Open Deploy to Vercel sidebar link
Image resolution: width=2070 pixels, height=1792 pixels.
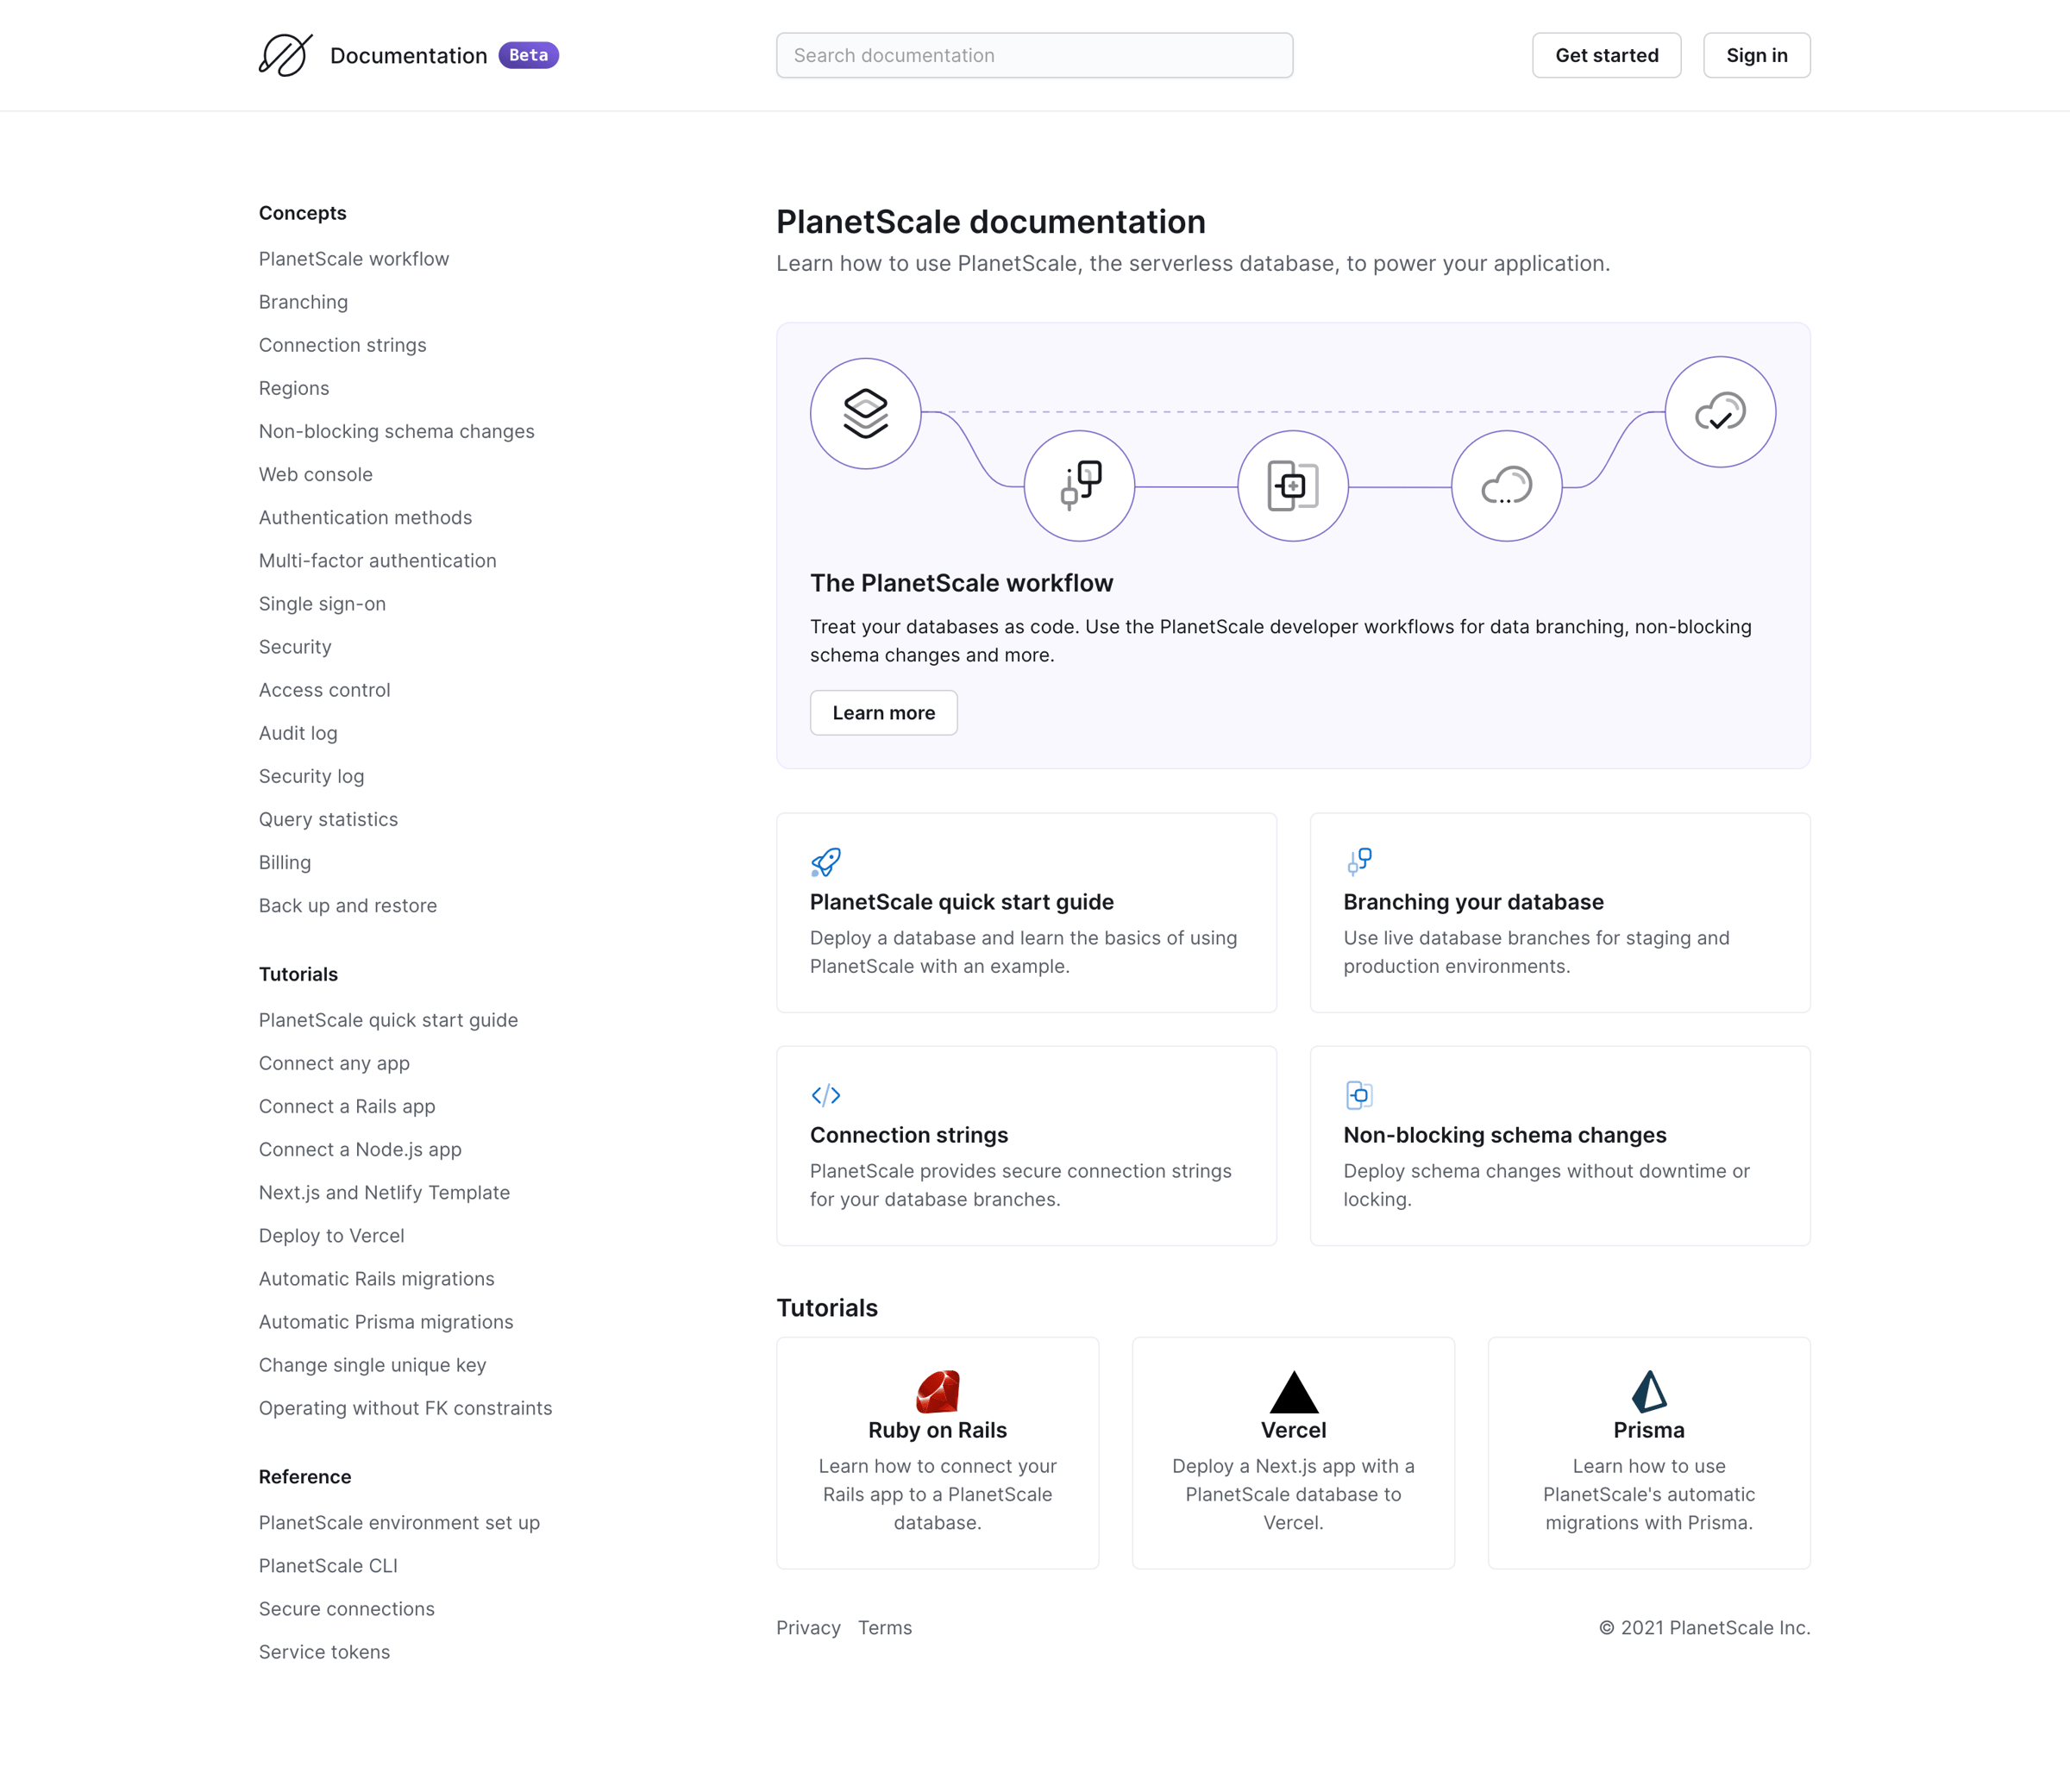tap(331, 1235)
